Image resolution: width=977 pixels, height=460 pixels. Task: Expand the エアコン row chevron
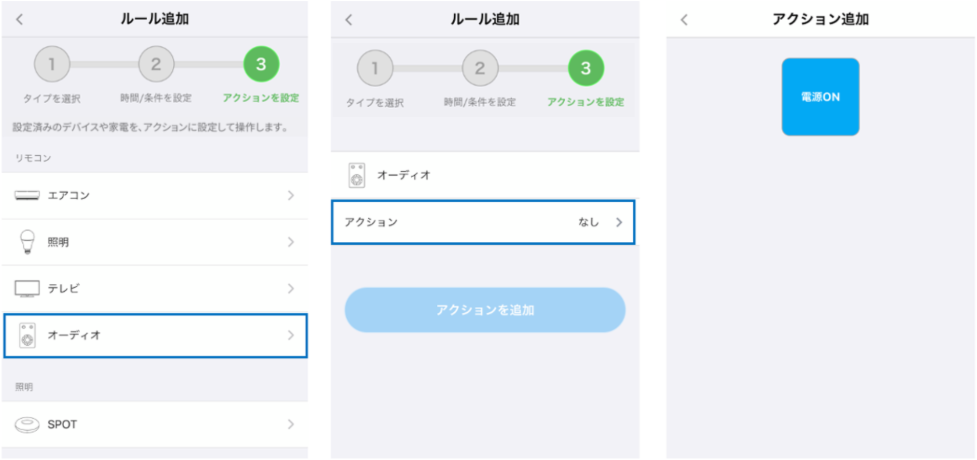tap(290, 196)
